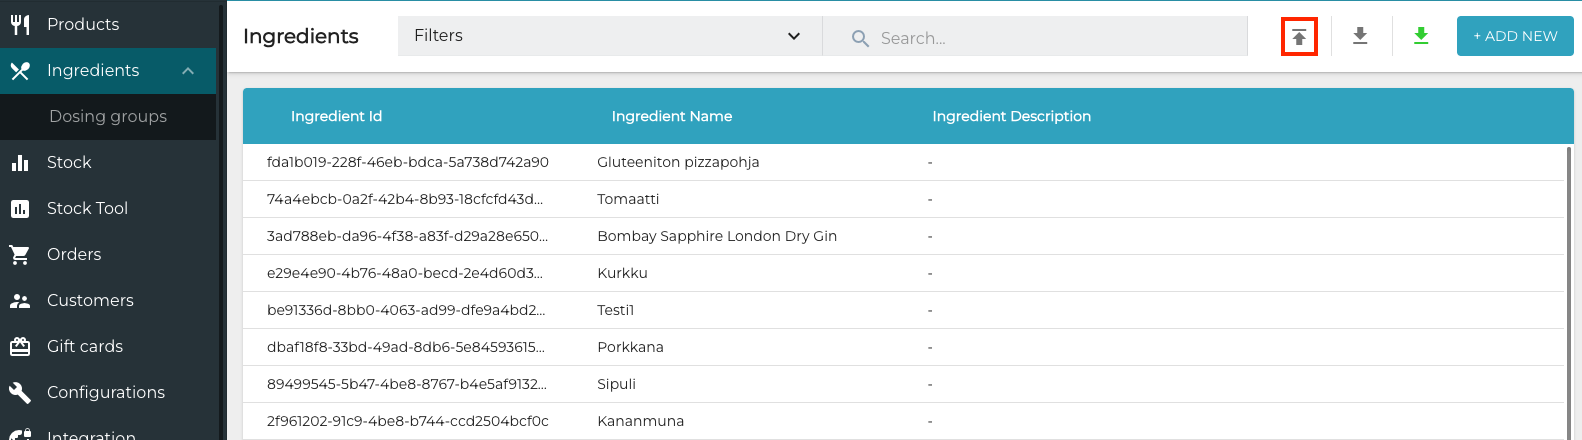
Task: Open Dosing groups submenu item
Action: pos(108,116)
